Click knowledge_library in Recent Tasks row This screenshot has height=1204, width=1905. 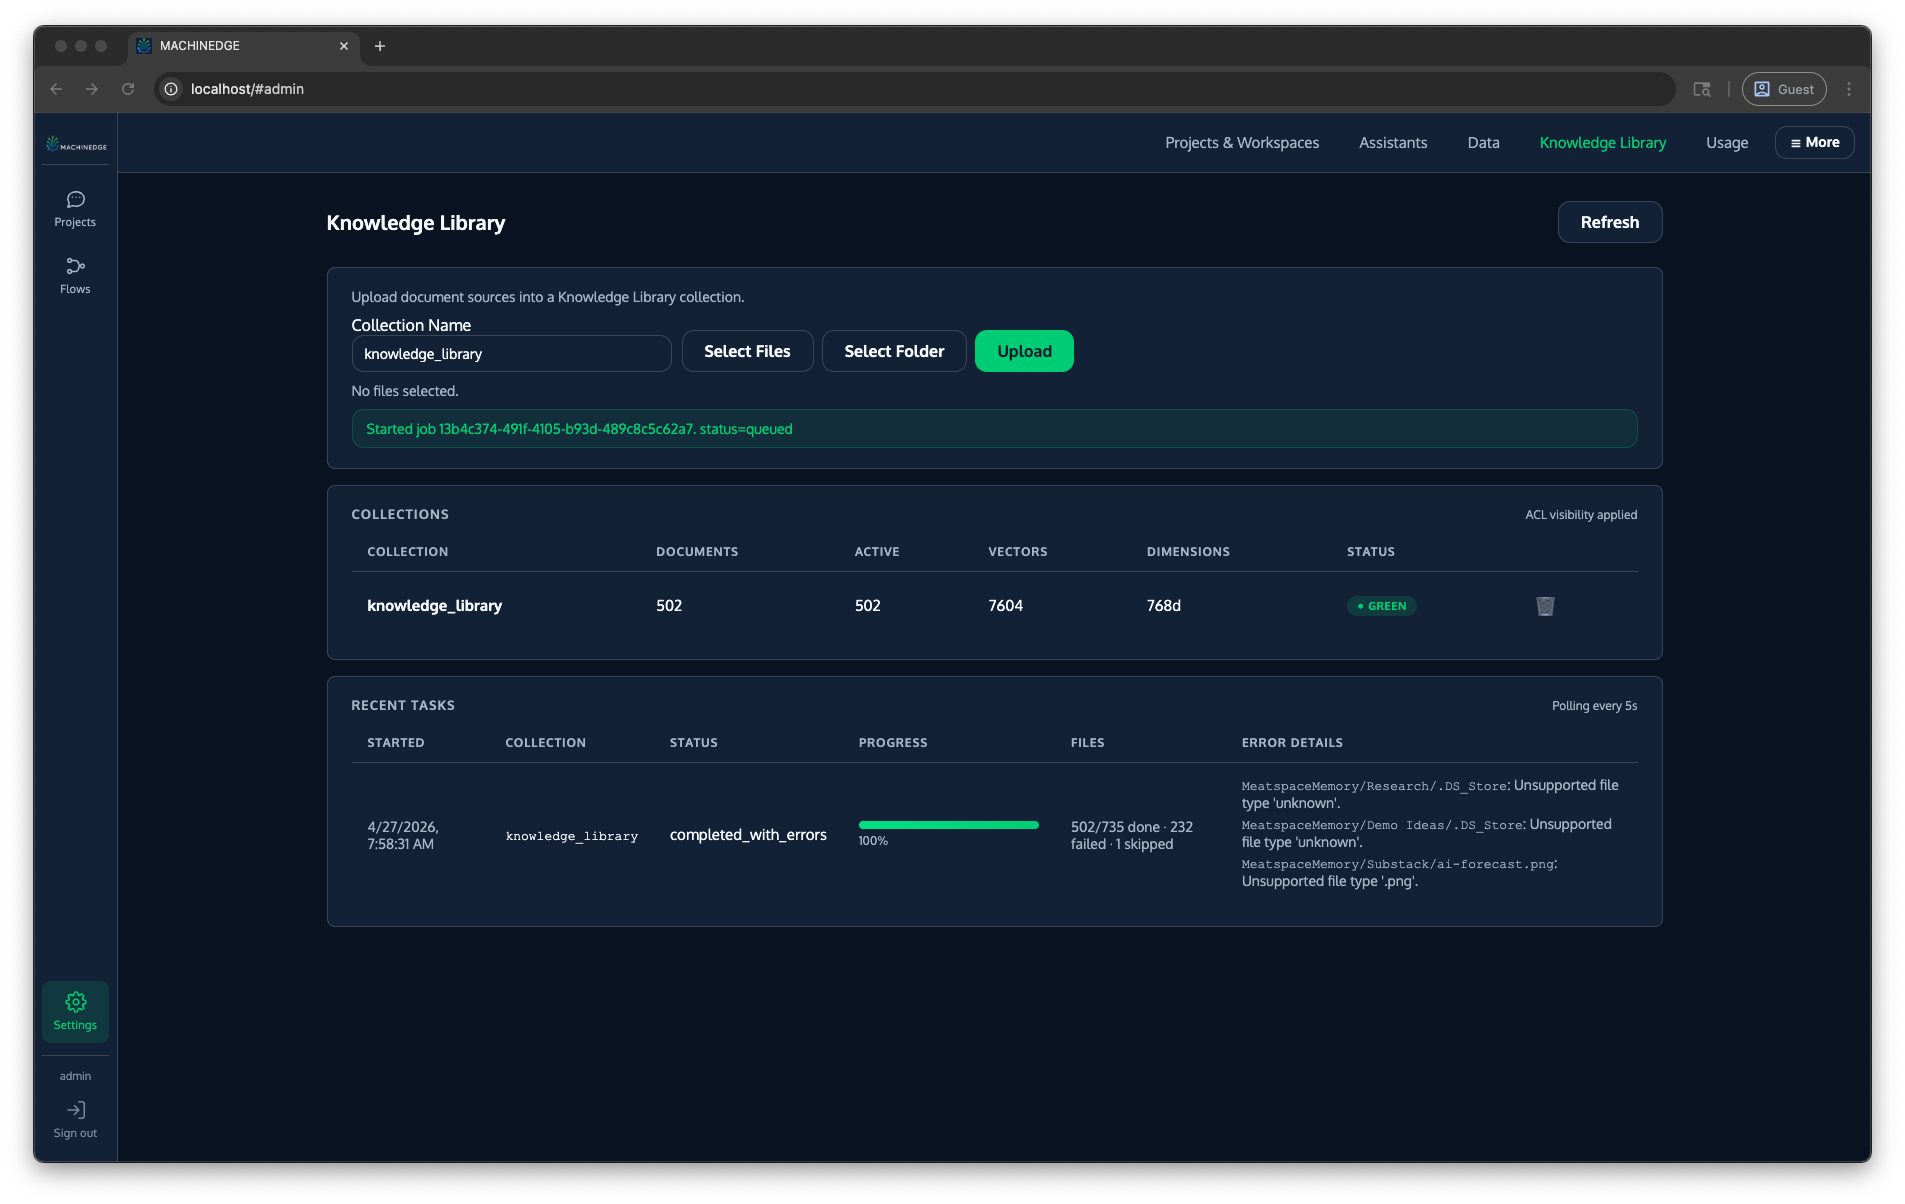coord(572,836)
